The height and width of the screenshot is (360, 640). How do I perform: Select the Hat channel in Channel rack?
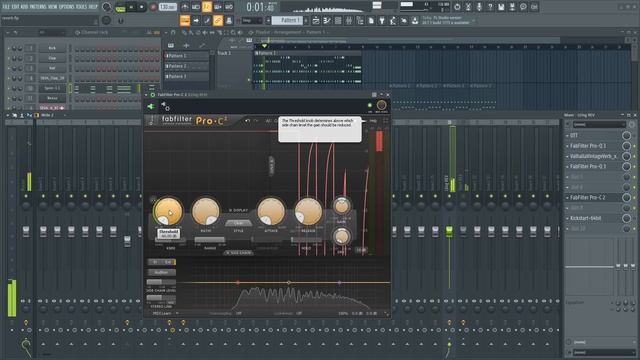[x=52, y=68]
